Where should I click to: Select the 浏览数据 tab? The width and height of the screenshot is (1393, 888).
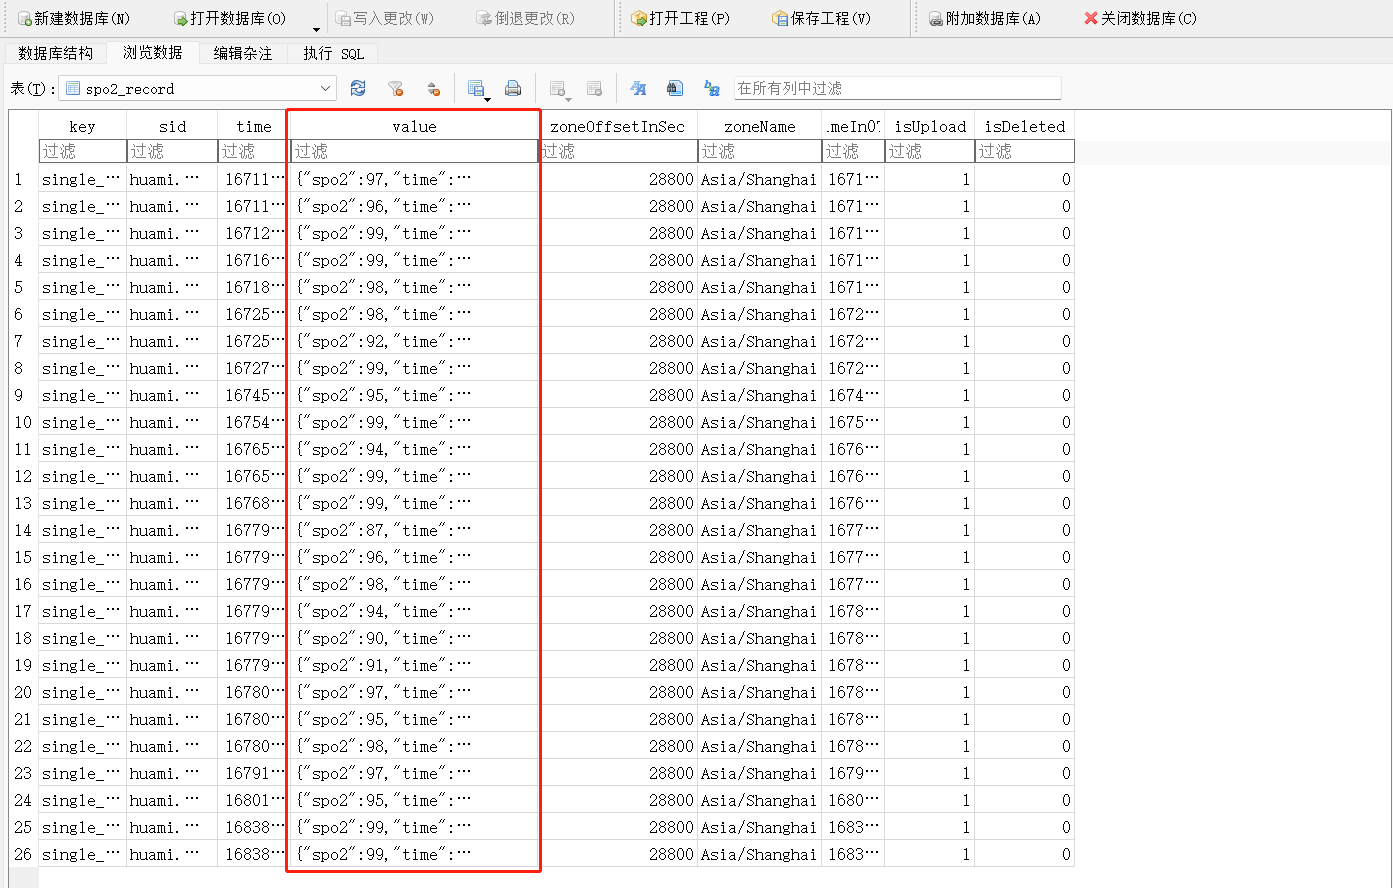153,53
